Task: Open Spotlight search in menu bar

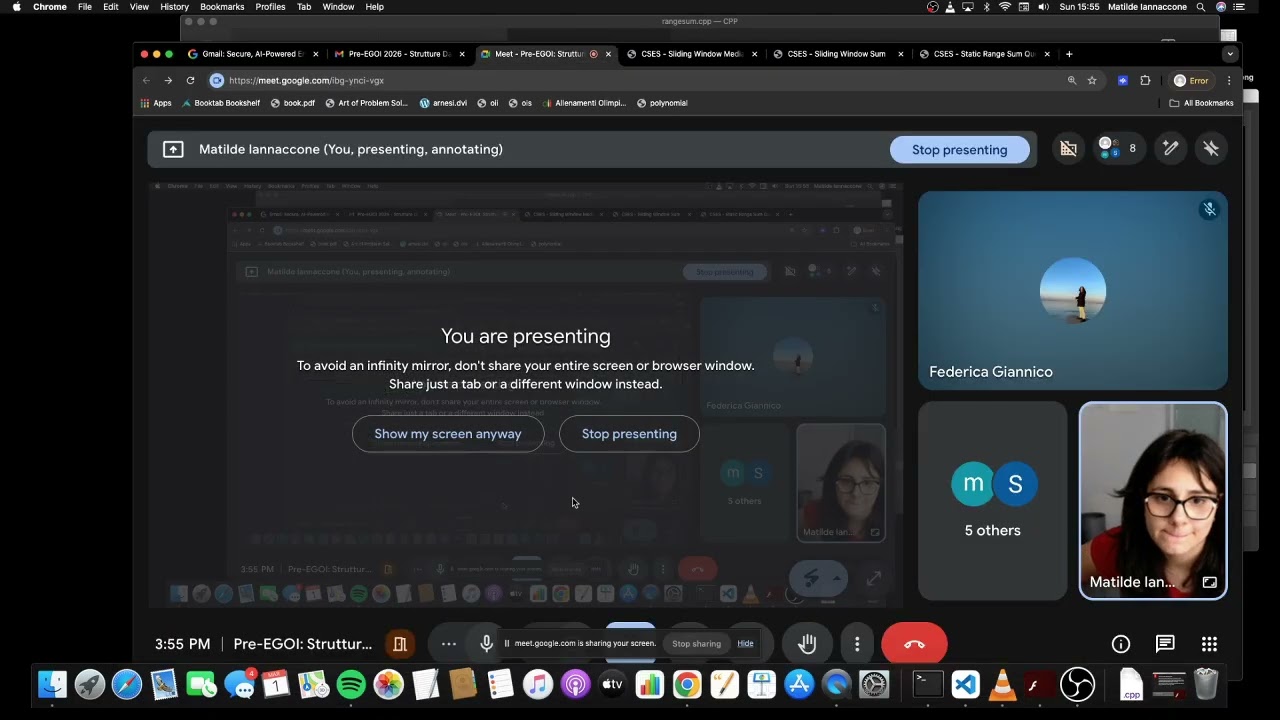Action: [x=1199, y=7]
